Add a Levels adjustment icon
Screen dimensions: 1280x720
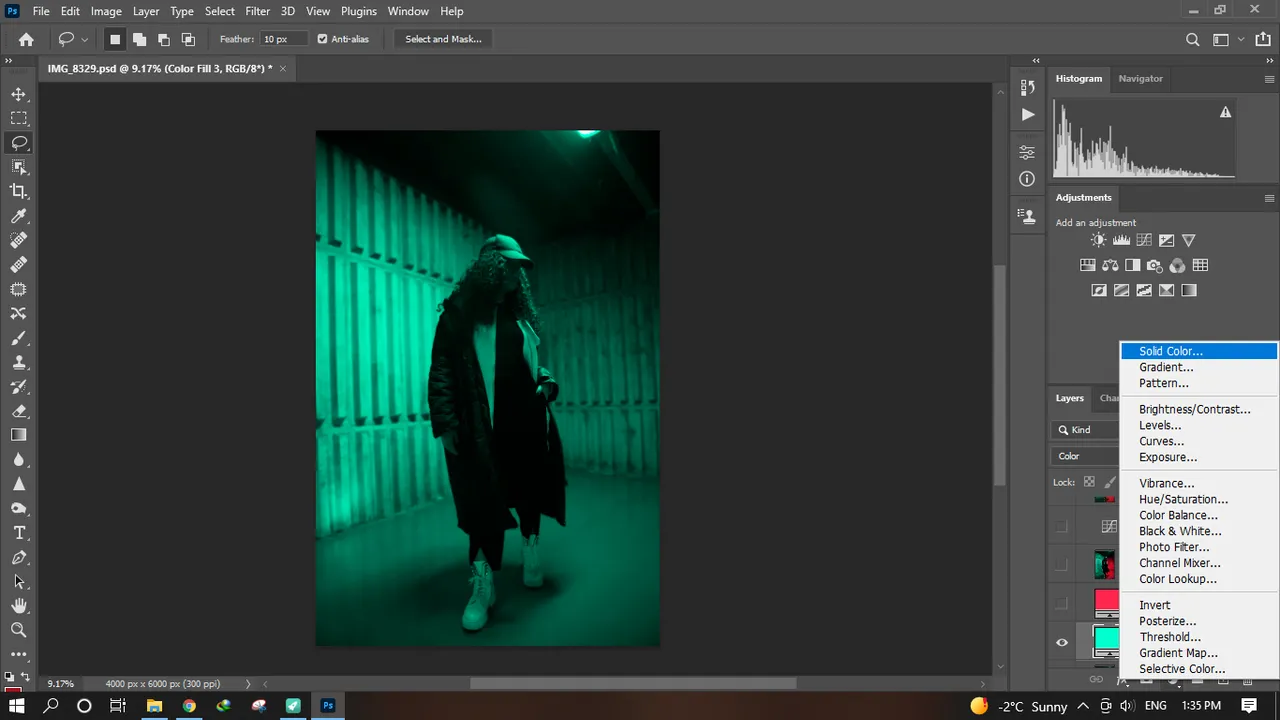(x=1121, y=240)
